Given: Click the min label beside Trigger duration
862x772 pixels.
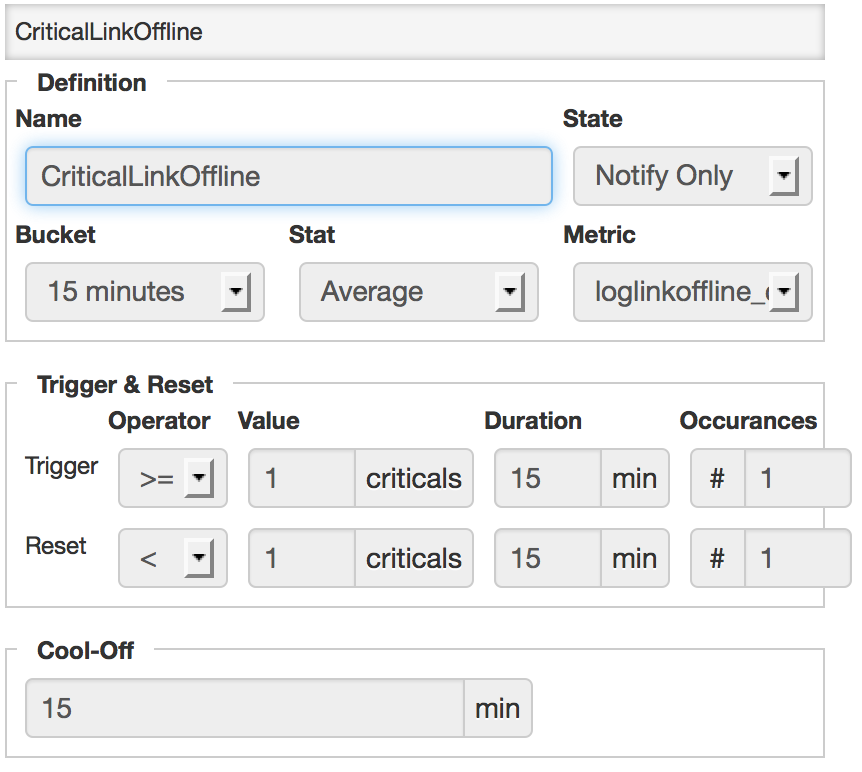Looking at the screenshot, I should [x=635, y=478].
